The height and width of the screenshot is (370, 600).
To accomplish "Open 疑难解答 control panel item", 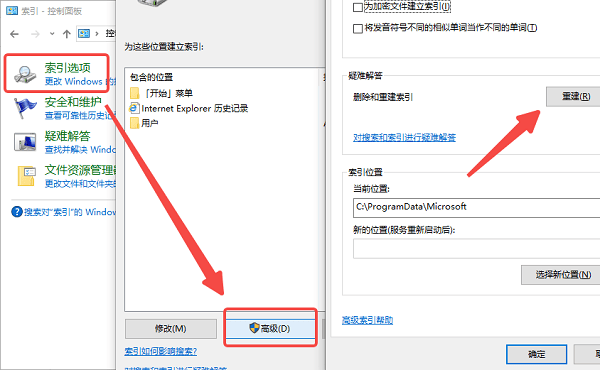I will [67, 136].
